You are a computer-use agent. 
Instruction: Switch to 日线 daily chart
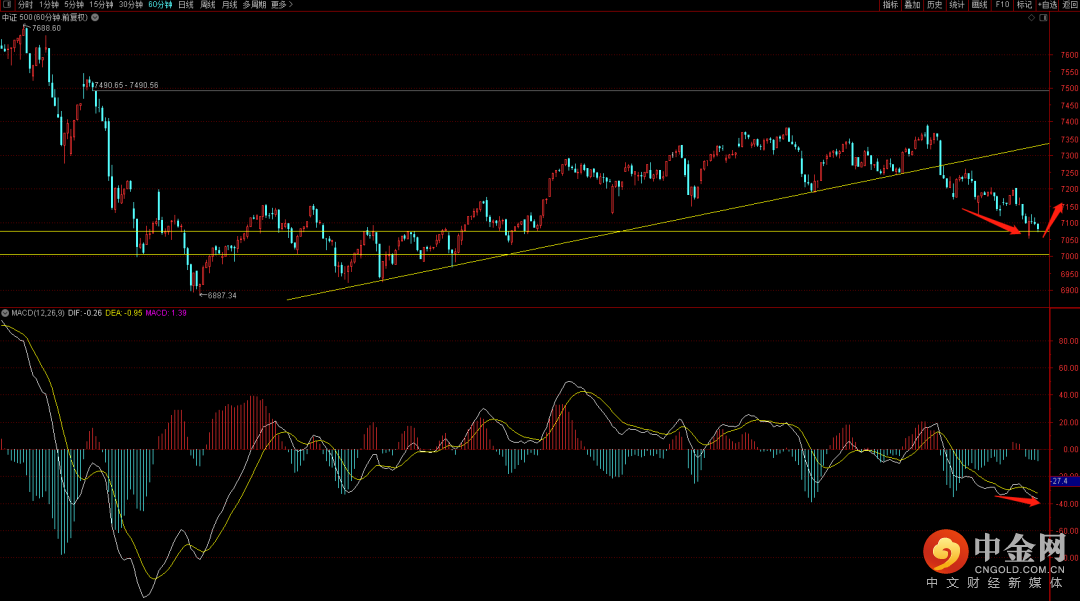(x=186, y=5)
